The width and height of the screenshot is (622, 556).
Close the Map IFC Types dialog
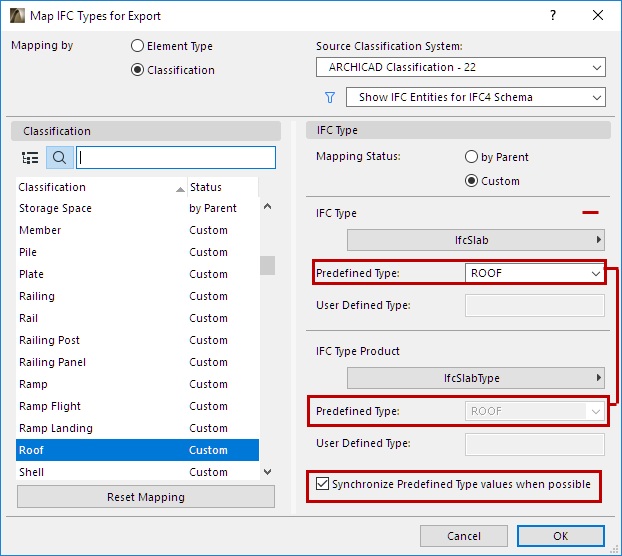pos(598,15)
